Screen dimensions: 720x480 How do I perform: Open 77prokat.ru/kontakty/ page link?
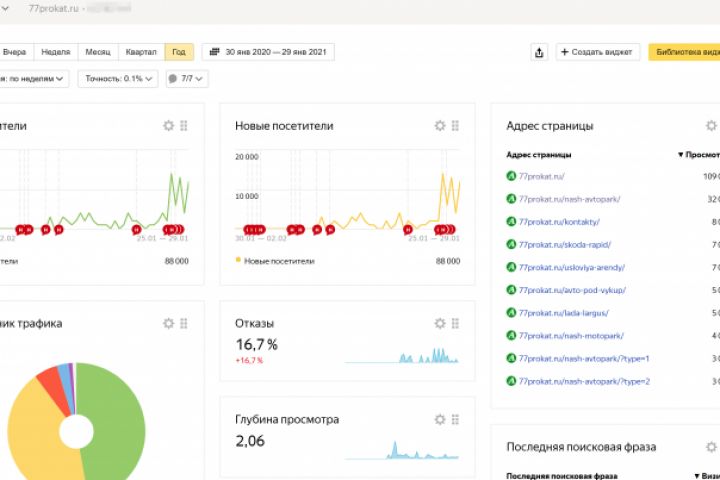[x=559, y=222]
